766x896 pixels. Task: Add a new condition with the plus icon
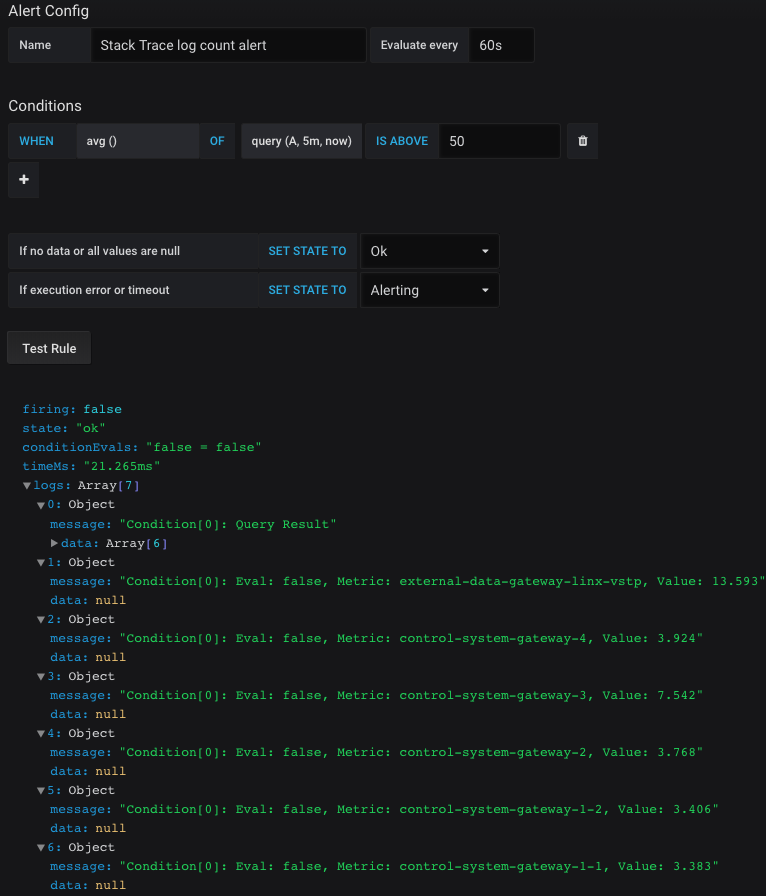pyautogui.click(x=23, y=180)
